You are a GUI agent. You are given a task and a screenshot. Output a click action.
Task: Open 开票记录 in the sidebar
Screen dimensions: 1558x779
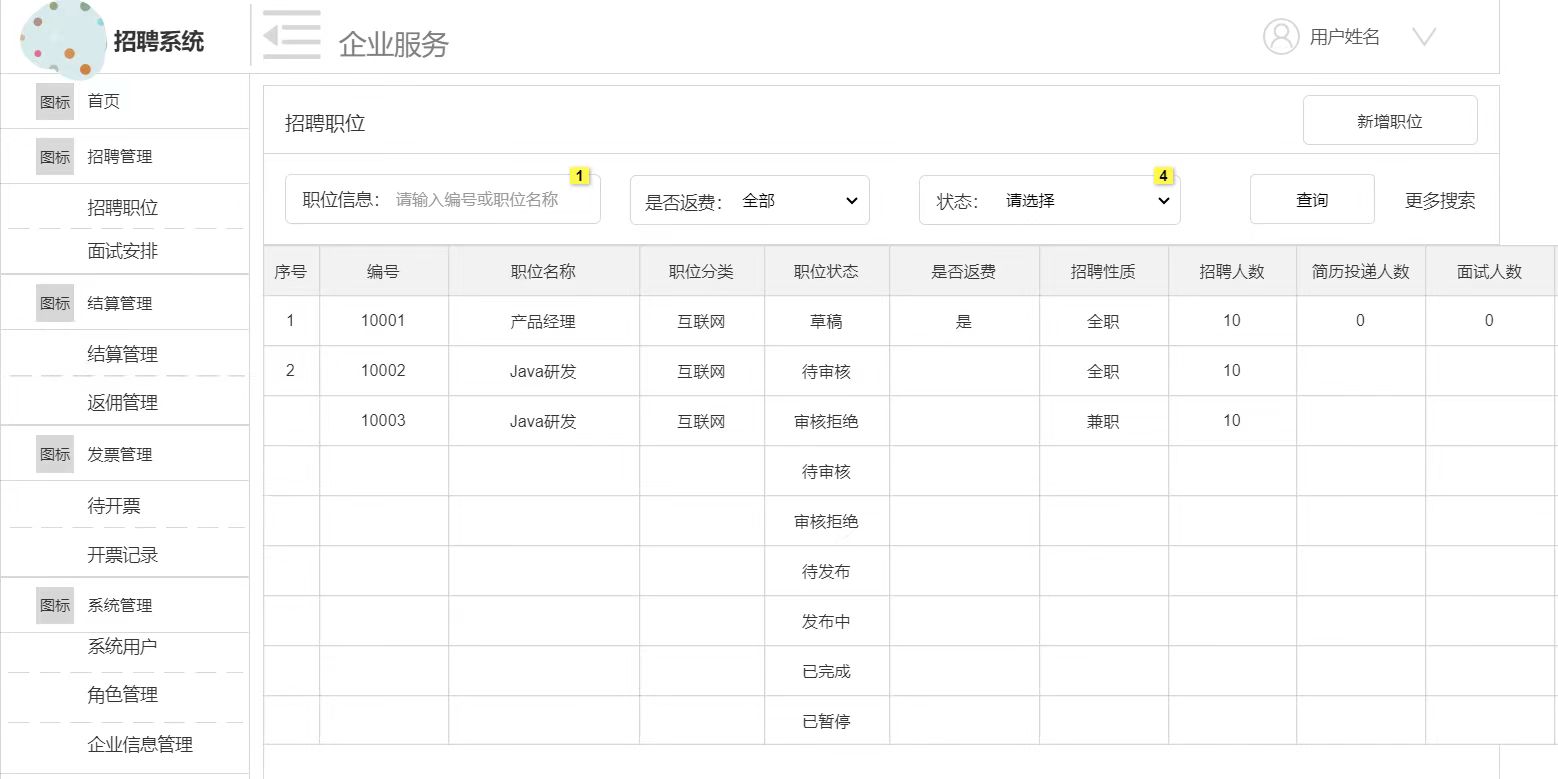tap(124, 554)
